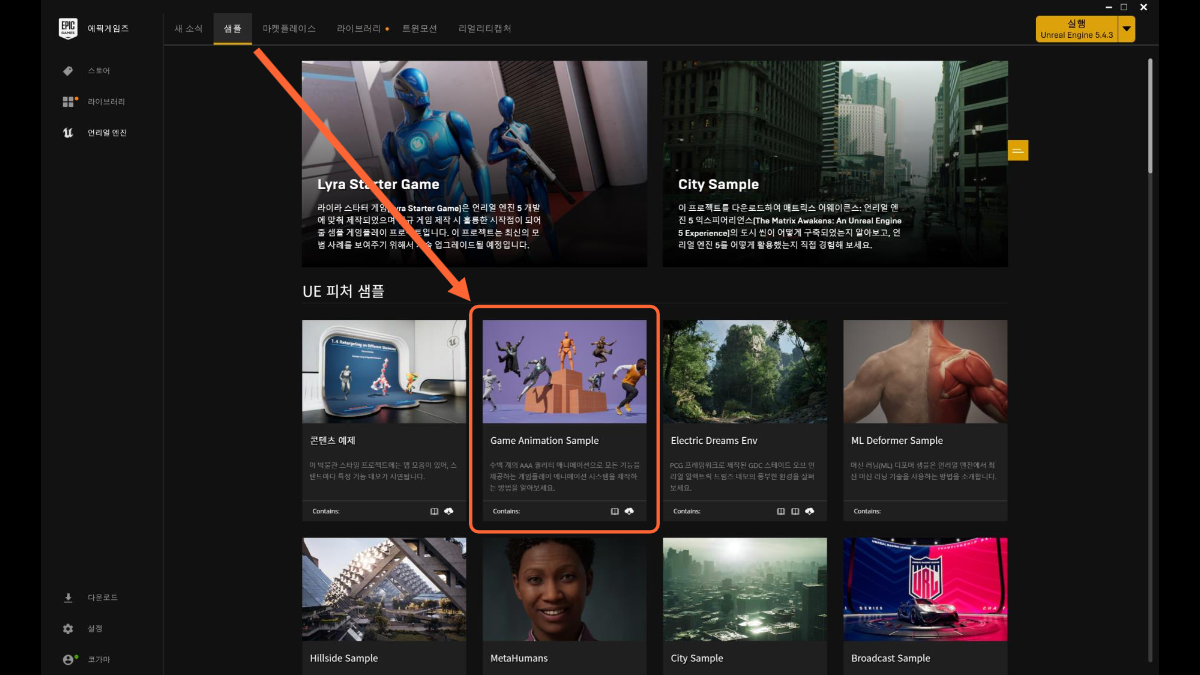The width and height of the screenshot is (1200, 675).
Task: Open the 라이브러리 grid icon in sidebar
Action: point(68,102)
